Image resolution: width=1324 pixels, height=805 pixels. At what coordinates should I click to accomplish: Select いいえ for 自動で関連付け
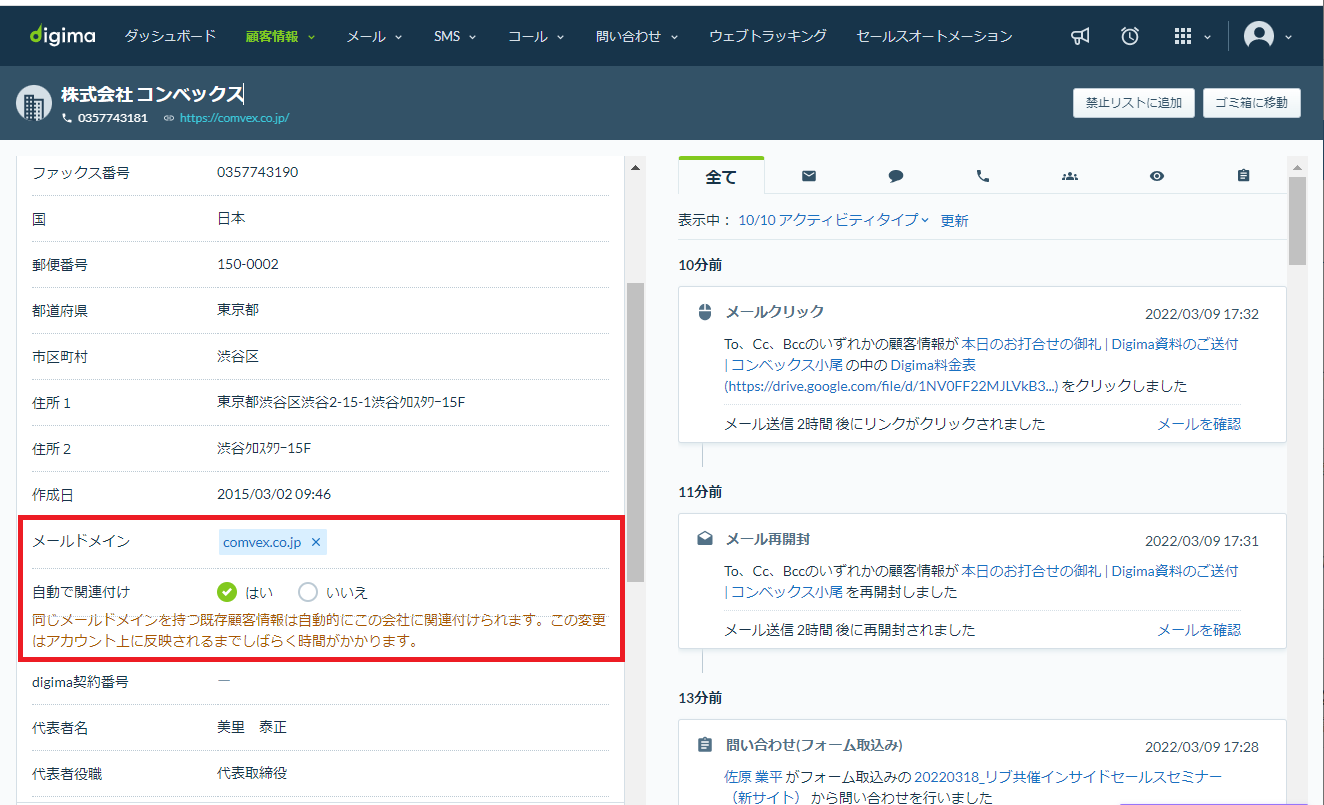click(308, 592)
